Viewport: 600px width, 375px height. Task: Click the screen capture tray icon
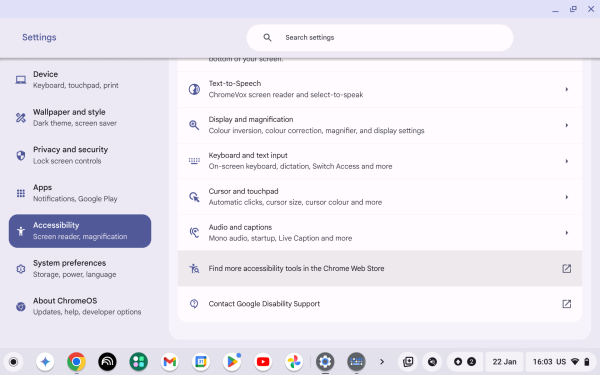tap(408, 362)
